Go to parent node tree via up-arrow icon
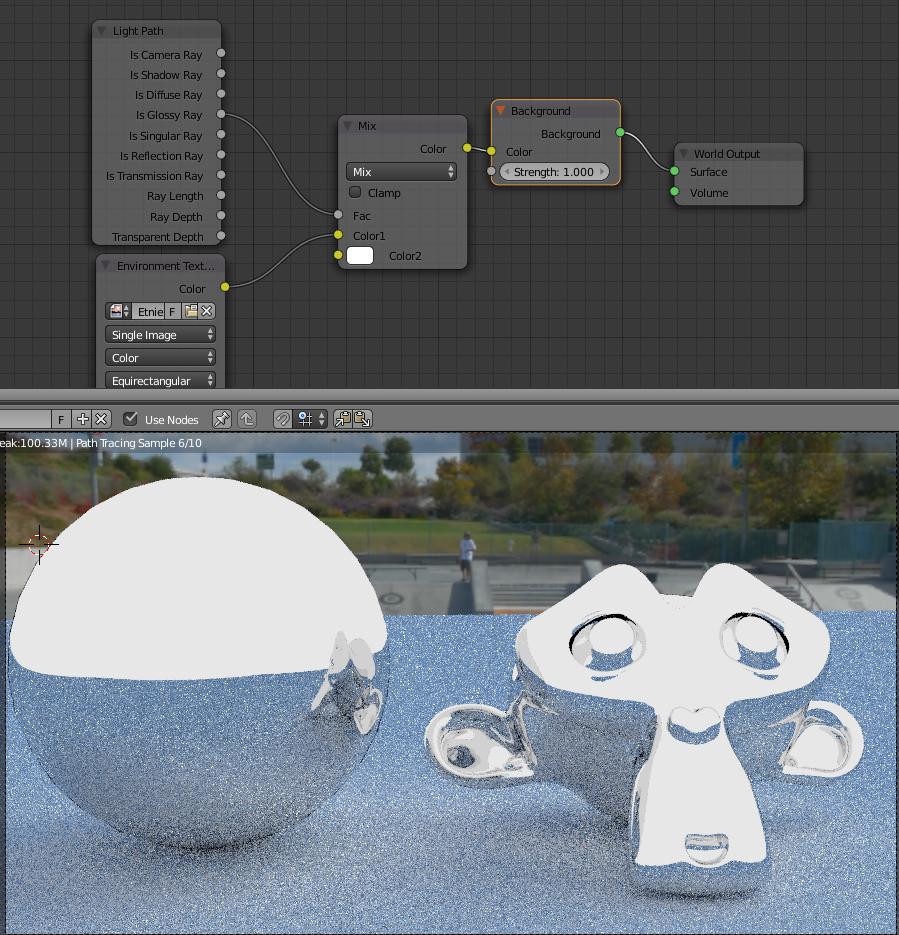Screen dimensions: 899x935 (246, 419)
